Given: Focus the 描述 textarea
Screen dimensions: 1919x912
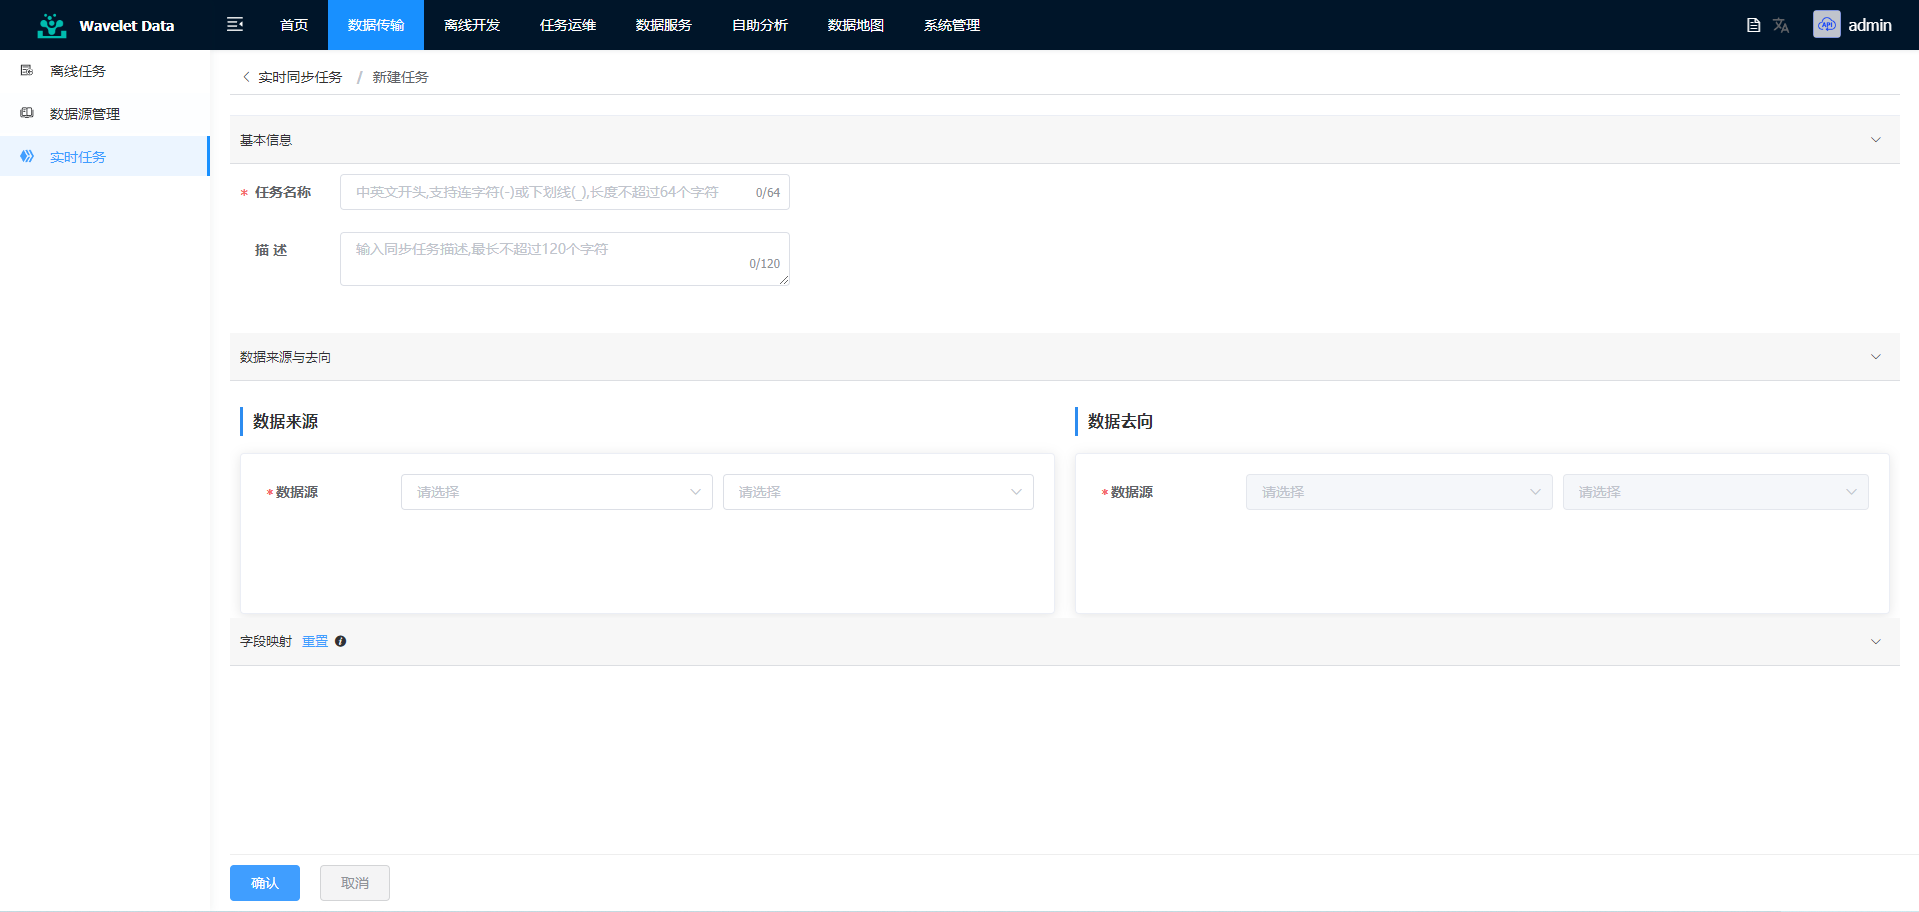Looking at the screenshot, I should pyautogui.click(x=565, y=259).
